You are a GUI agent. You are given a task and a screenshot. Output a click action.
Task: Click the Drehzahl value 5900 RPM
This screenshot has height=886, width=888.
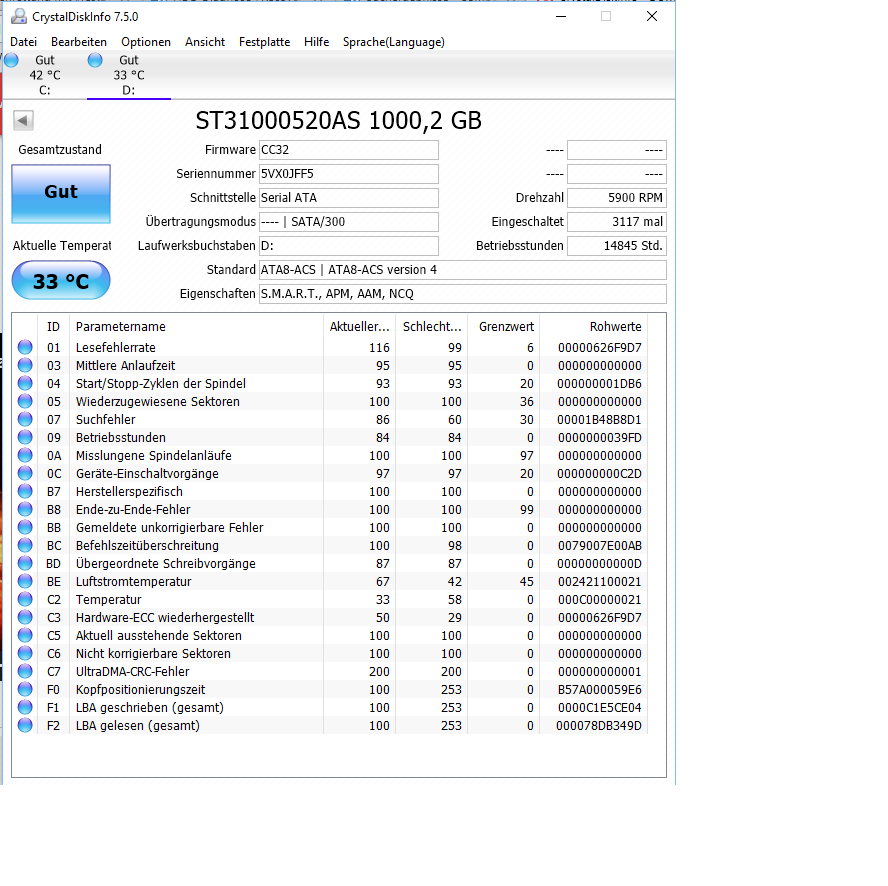(x=617, y=198)
